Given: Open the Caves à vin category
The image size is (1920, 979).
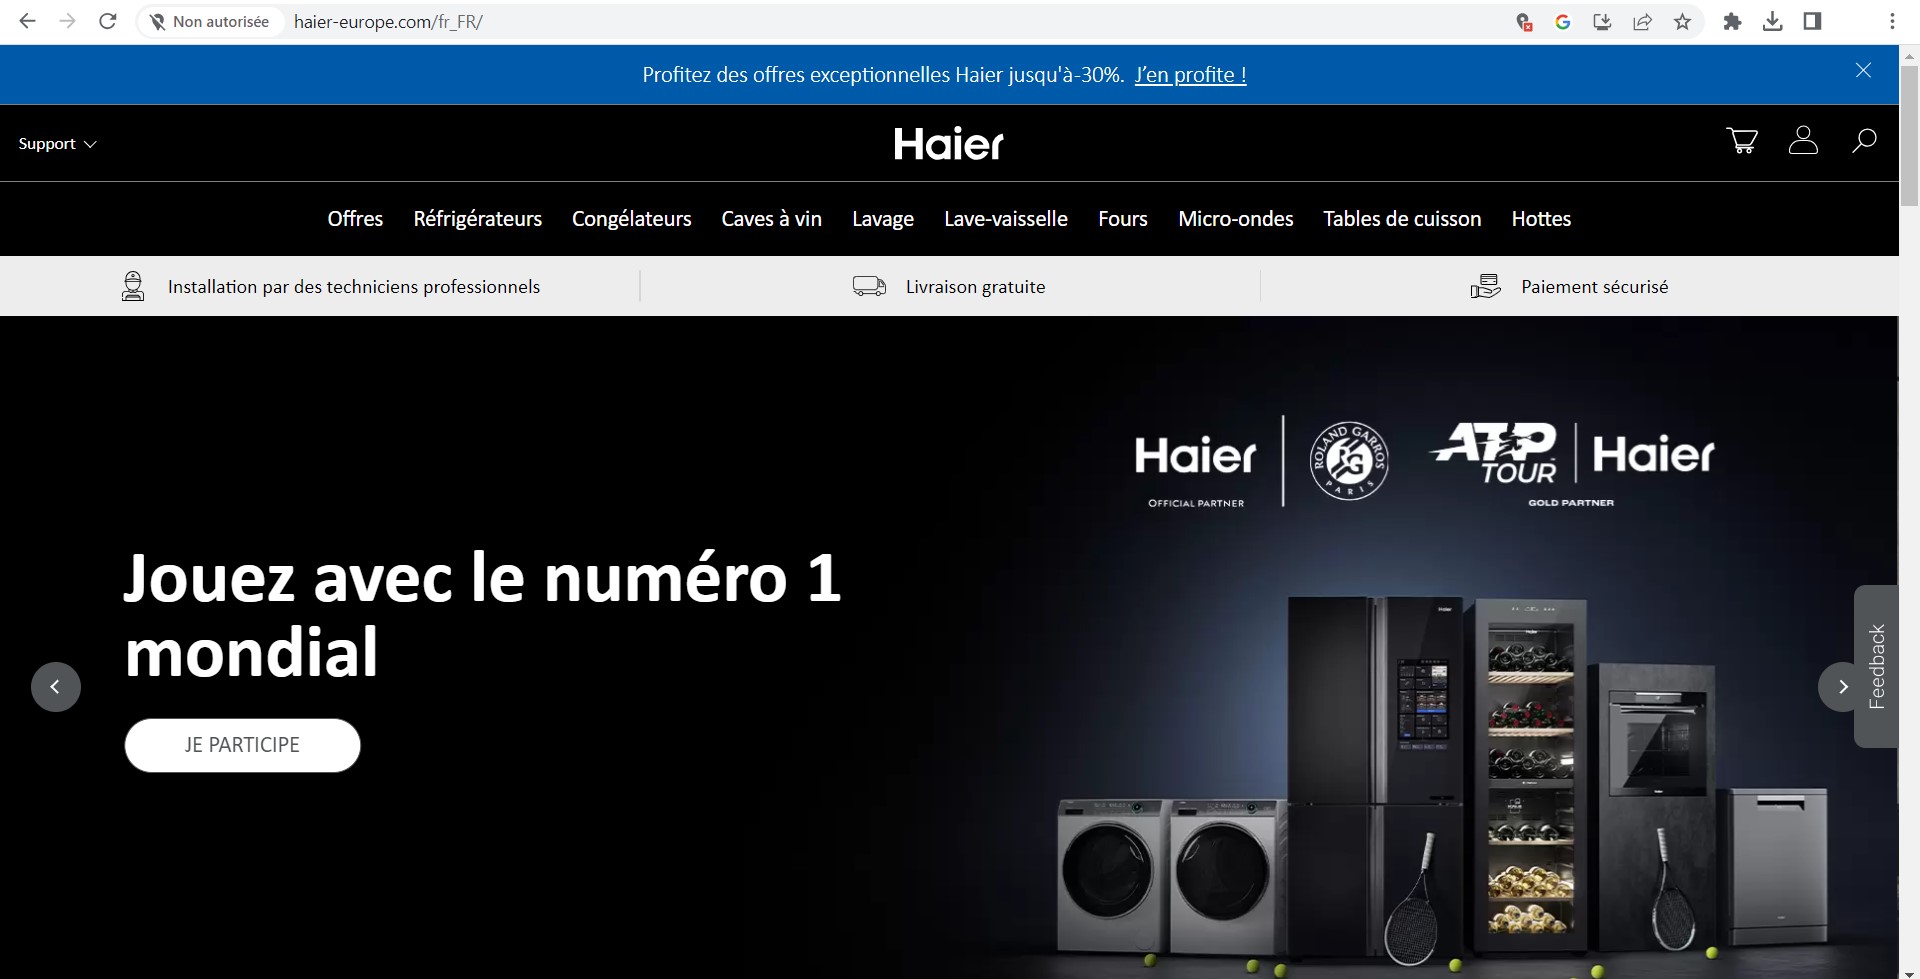Looking at the screenshot, I should click(771, 219).
